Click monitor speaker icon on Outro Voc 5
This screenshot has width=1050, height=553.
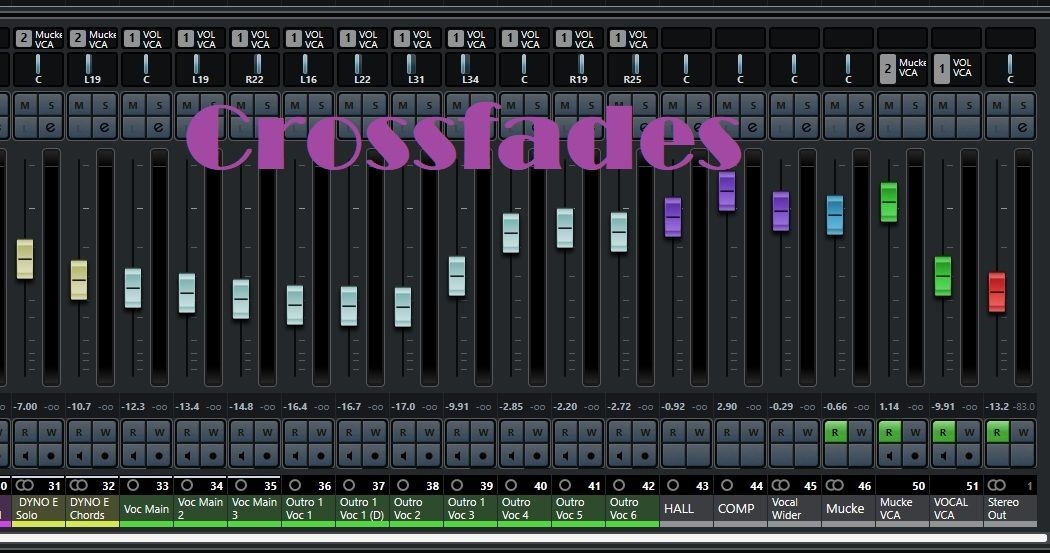click(565, 455)
